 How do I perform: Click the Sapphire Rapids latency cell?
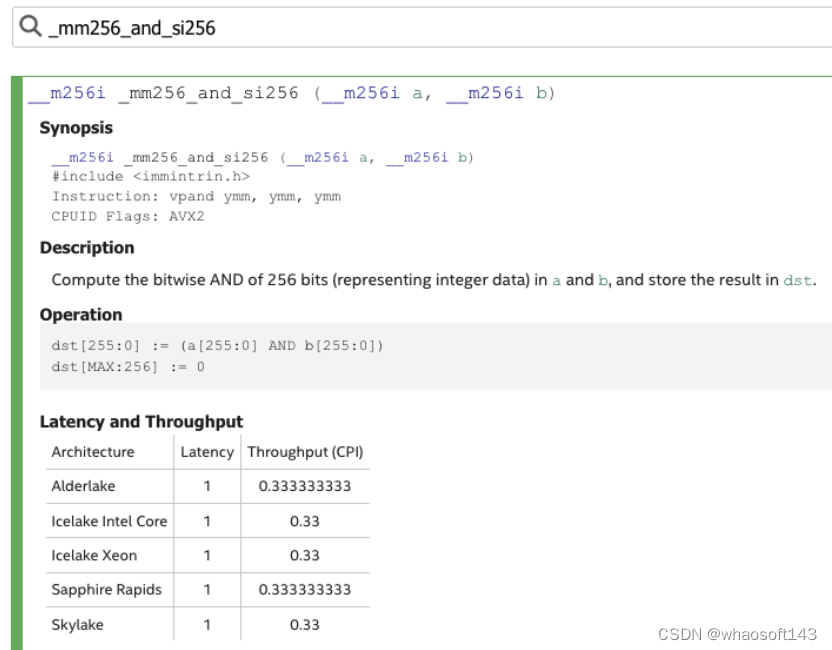[207, 590]
